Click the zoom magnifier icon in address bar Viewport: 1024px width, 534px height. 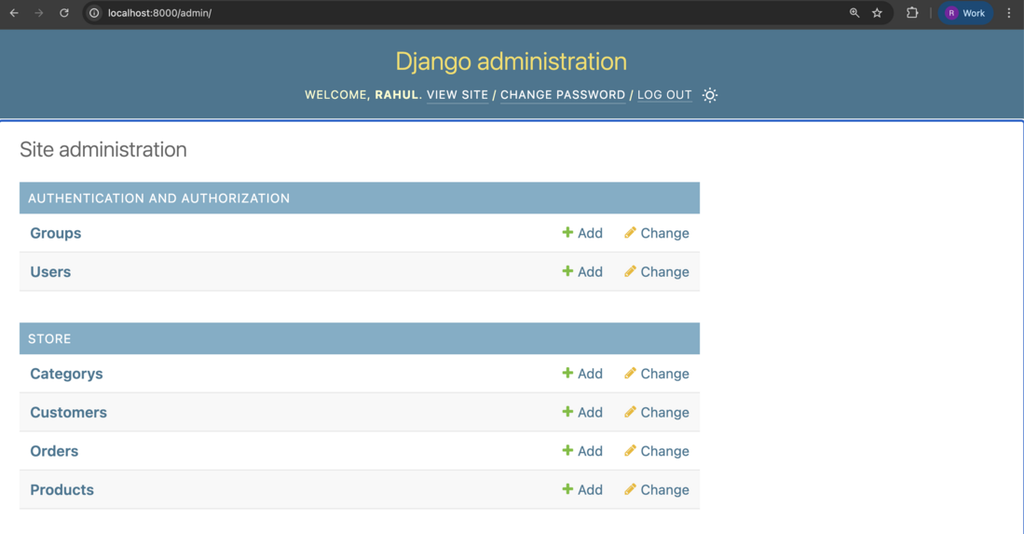click(854, 13)
